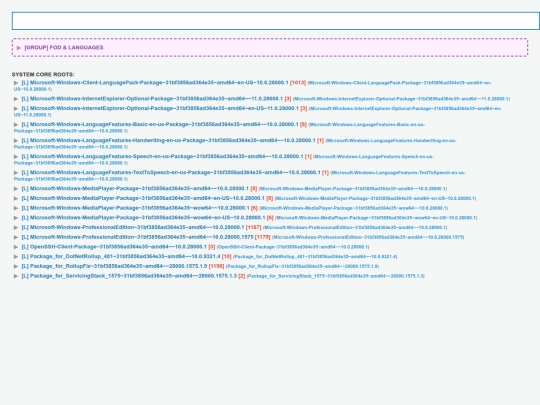This screenshot has height=405, width=540.
Task: Expand InternetExplorer-Optional-Package en-US row arrow
Action: pyautogui.click(x=16, y=108)
